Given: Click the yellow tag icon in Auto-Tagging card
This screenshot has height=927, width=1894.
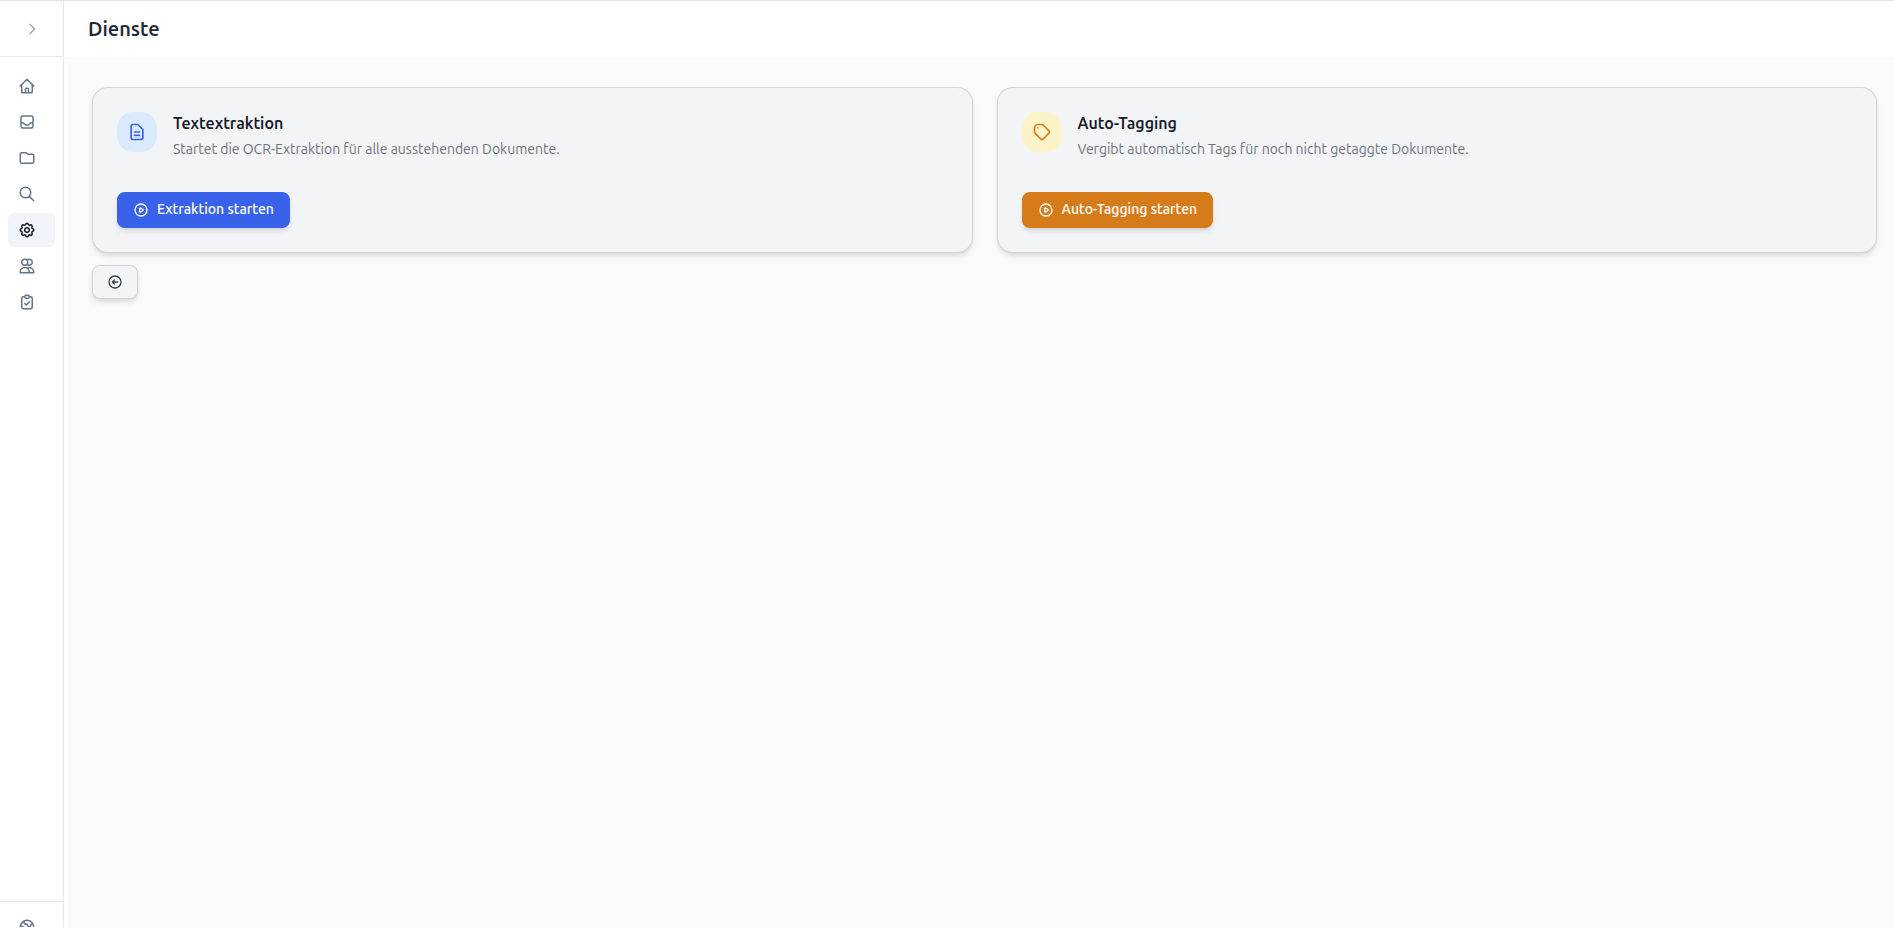Looking at the screenshot, I should (x=1042, y=132).
